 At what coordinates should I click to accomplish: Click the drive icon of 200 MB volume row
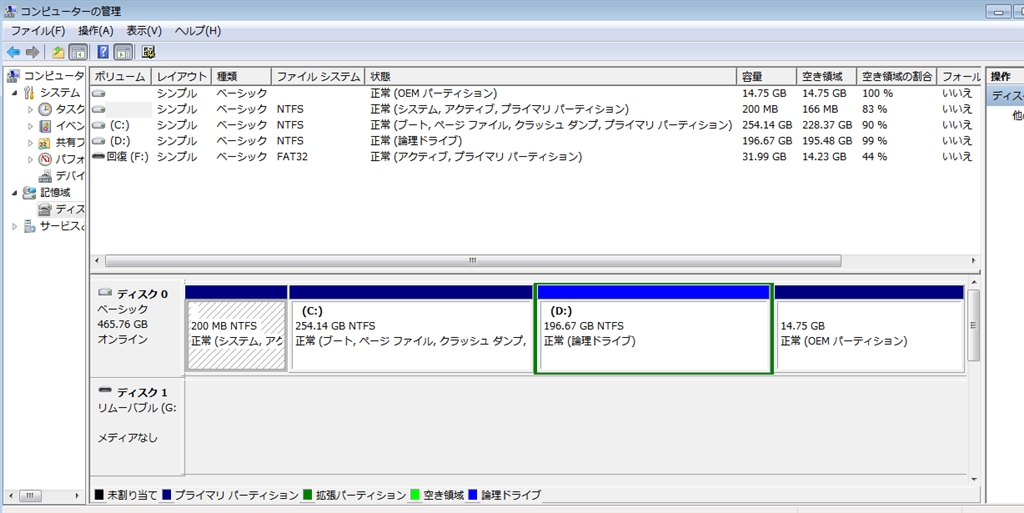pos(99,109)
